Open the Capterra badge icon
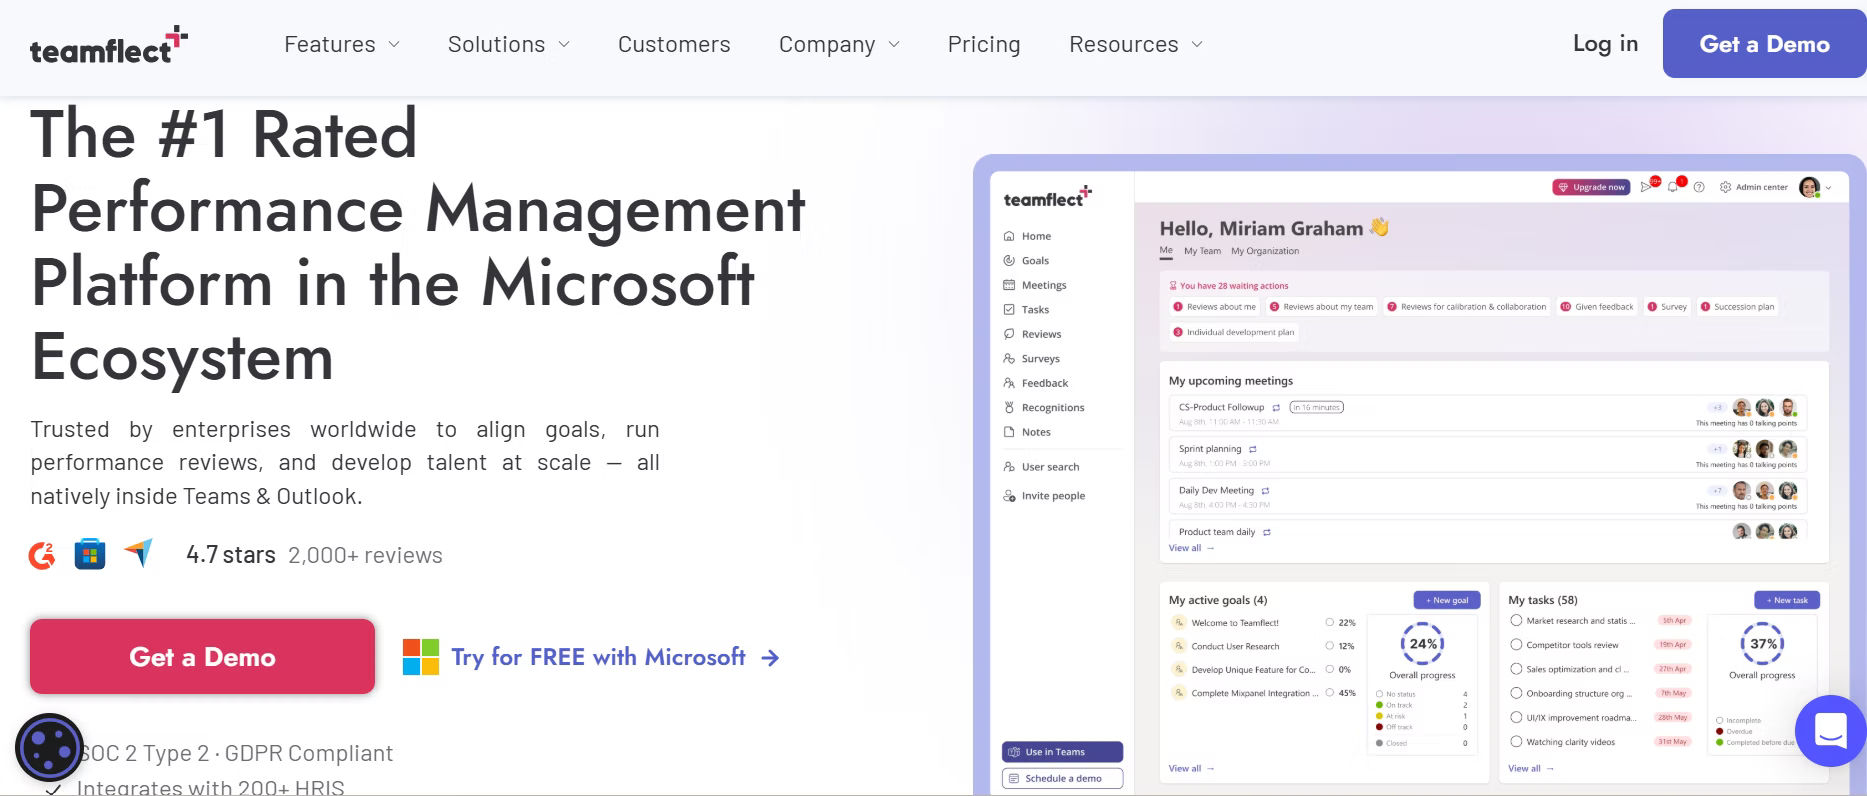1867x796 pixels. 138,552
